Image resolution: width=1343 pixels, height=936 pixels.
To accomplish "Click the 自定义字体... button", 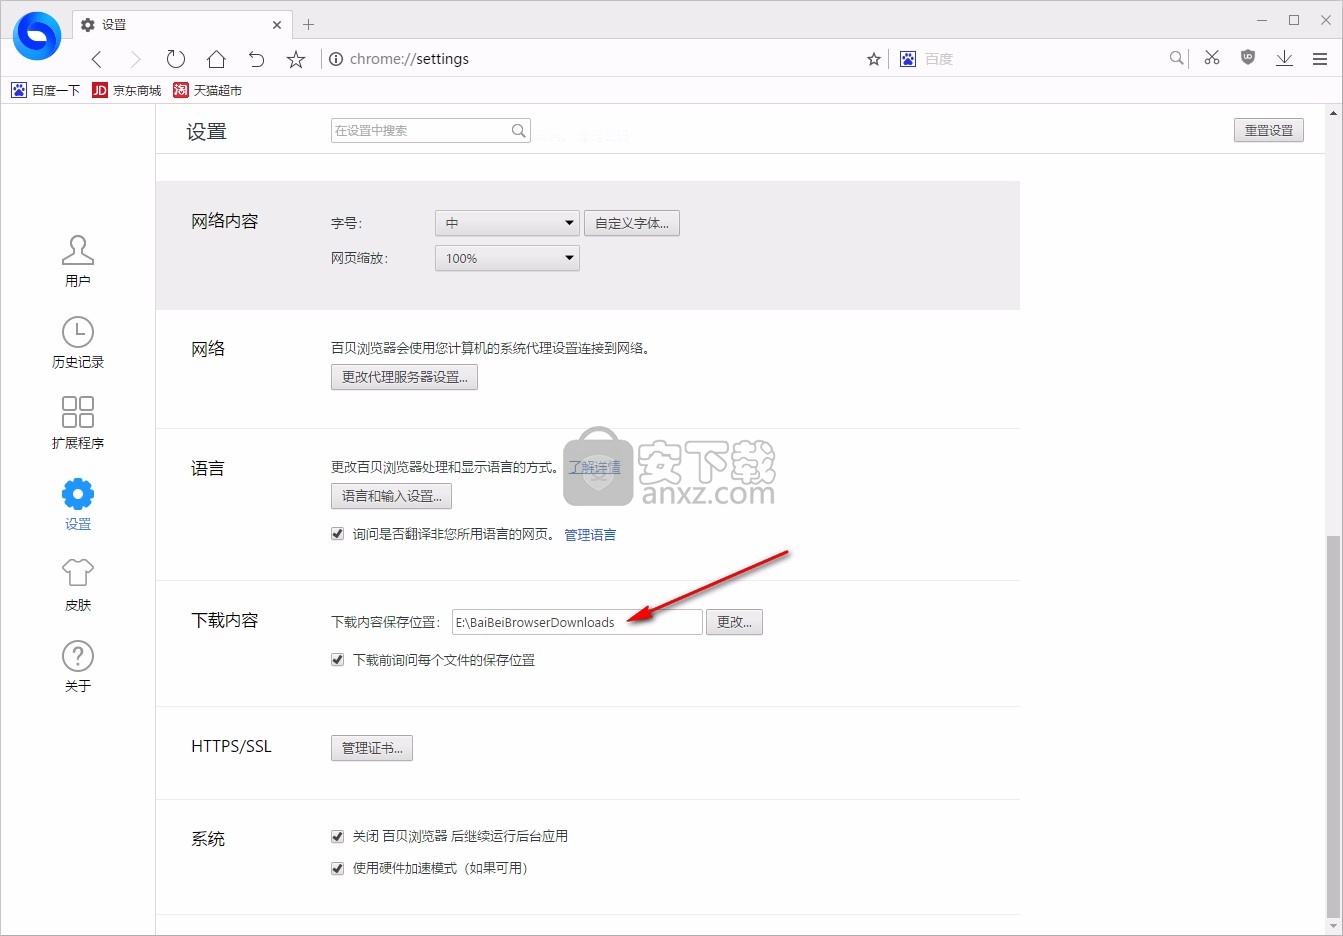I will 632,223.
